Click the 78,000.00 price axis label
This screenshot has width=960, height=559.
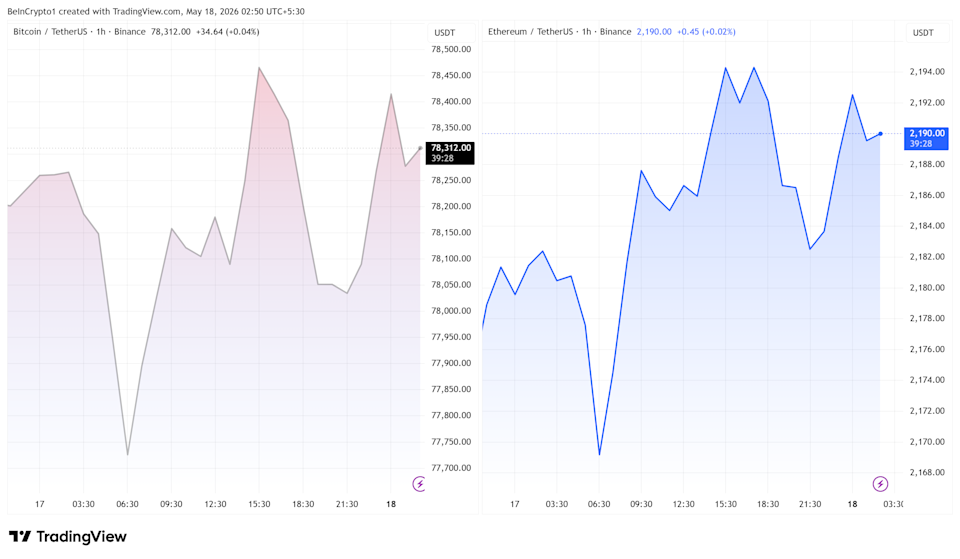pos(451,310)
